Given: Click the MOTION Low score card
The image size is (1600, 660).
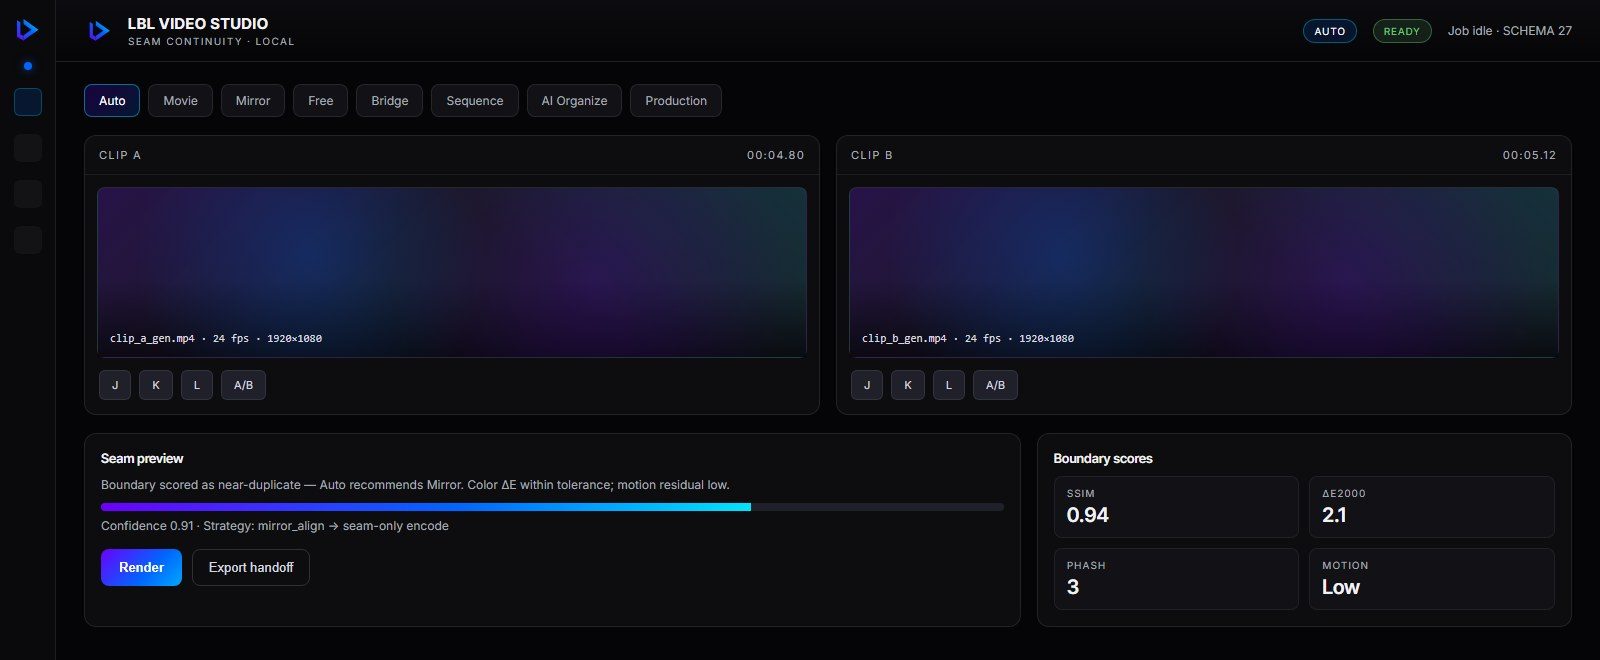Looking at the screenshot, I should coord(1432,579).
